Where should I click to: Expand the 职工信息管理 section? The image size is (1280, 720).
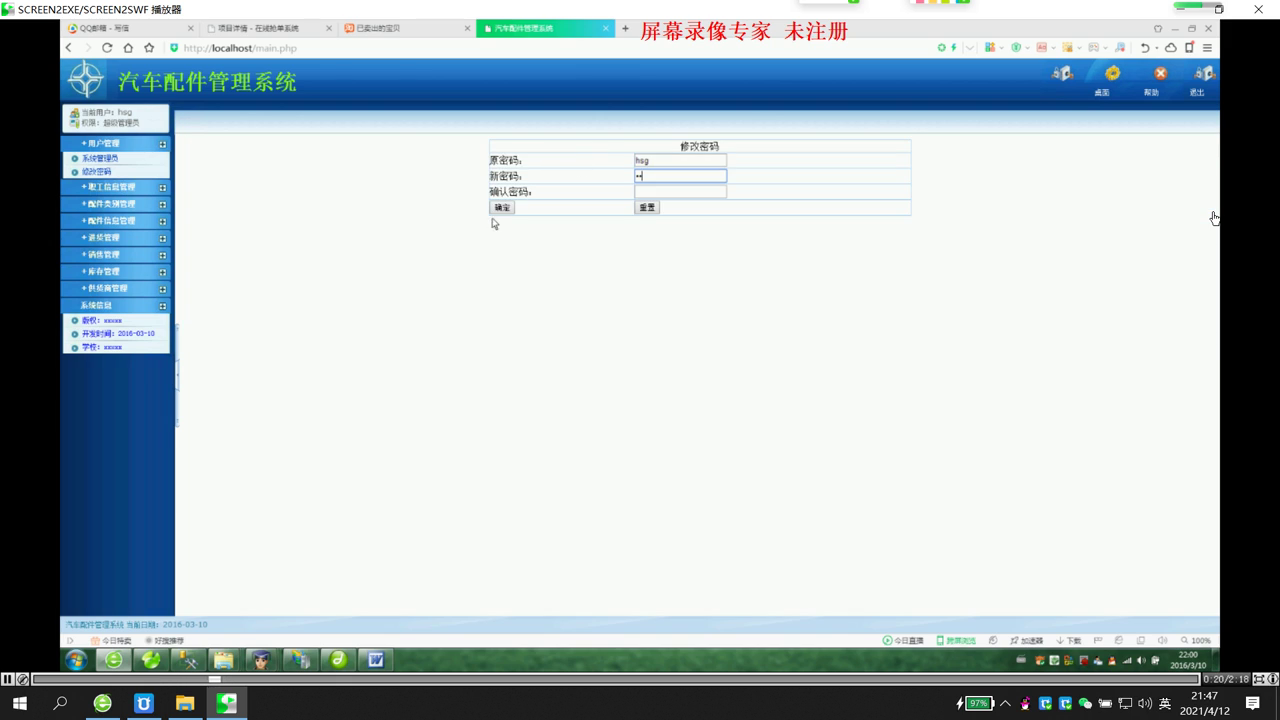[x=116, y=187]
